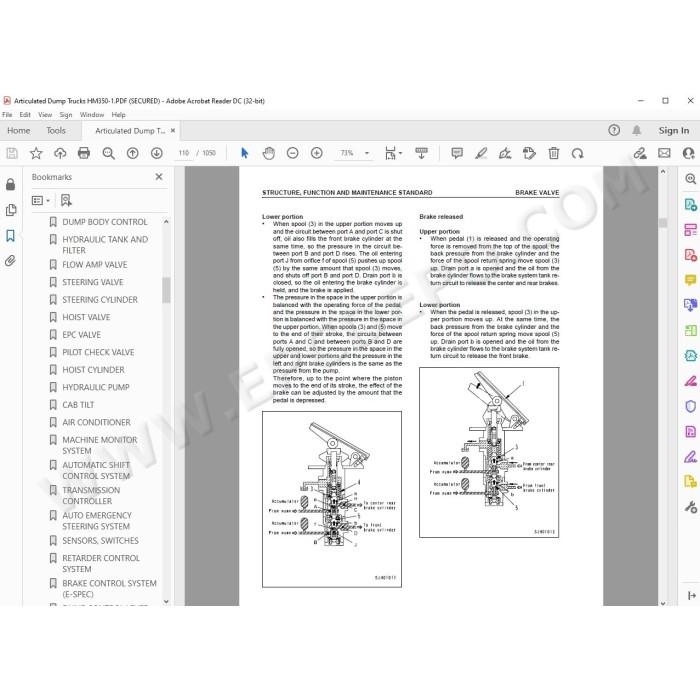700x700 pixels.
Task: Go to the previous page arrow
Action: click(133, 153)
